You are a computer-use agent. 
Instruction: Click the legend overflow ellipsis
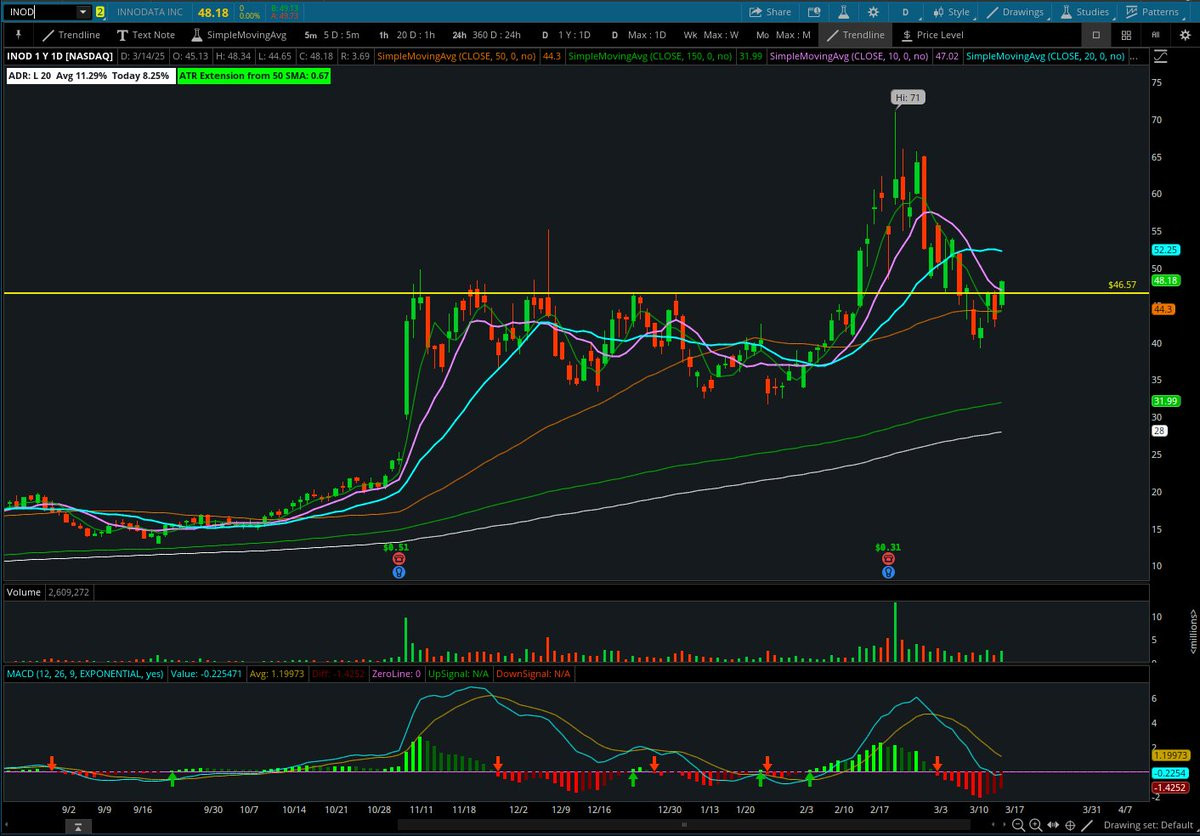point(1136,57)
